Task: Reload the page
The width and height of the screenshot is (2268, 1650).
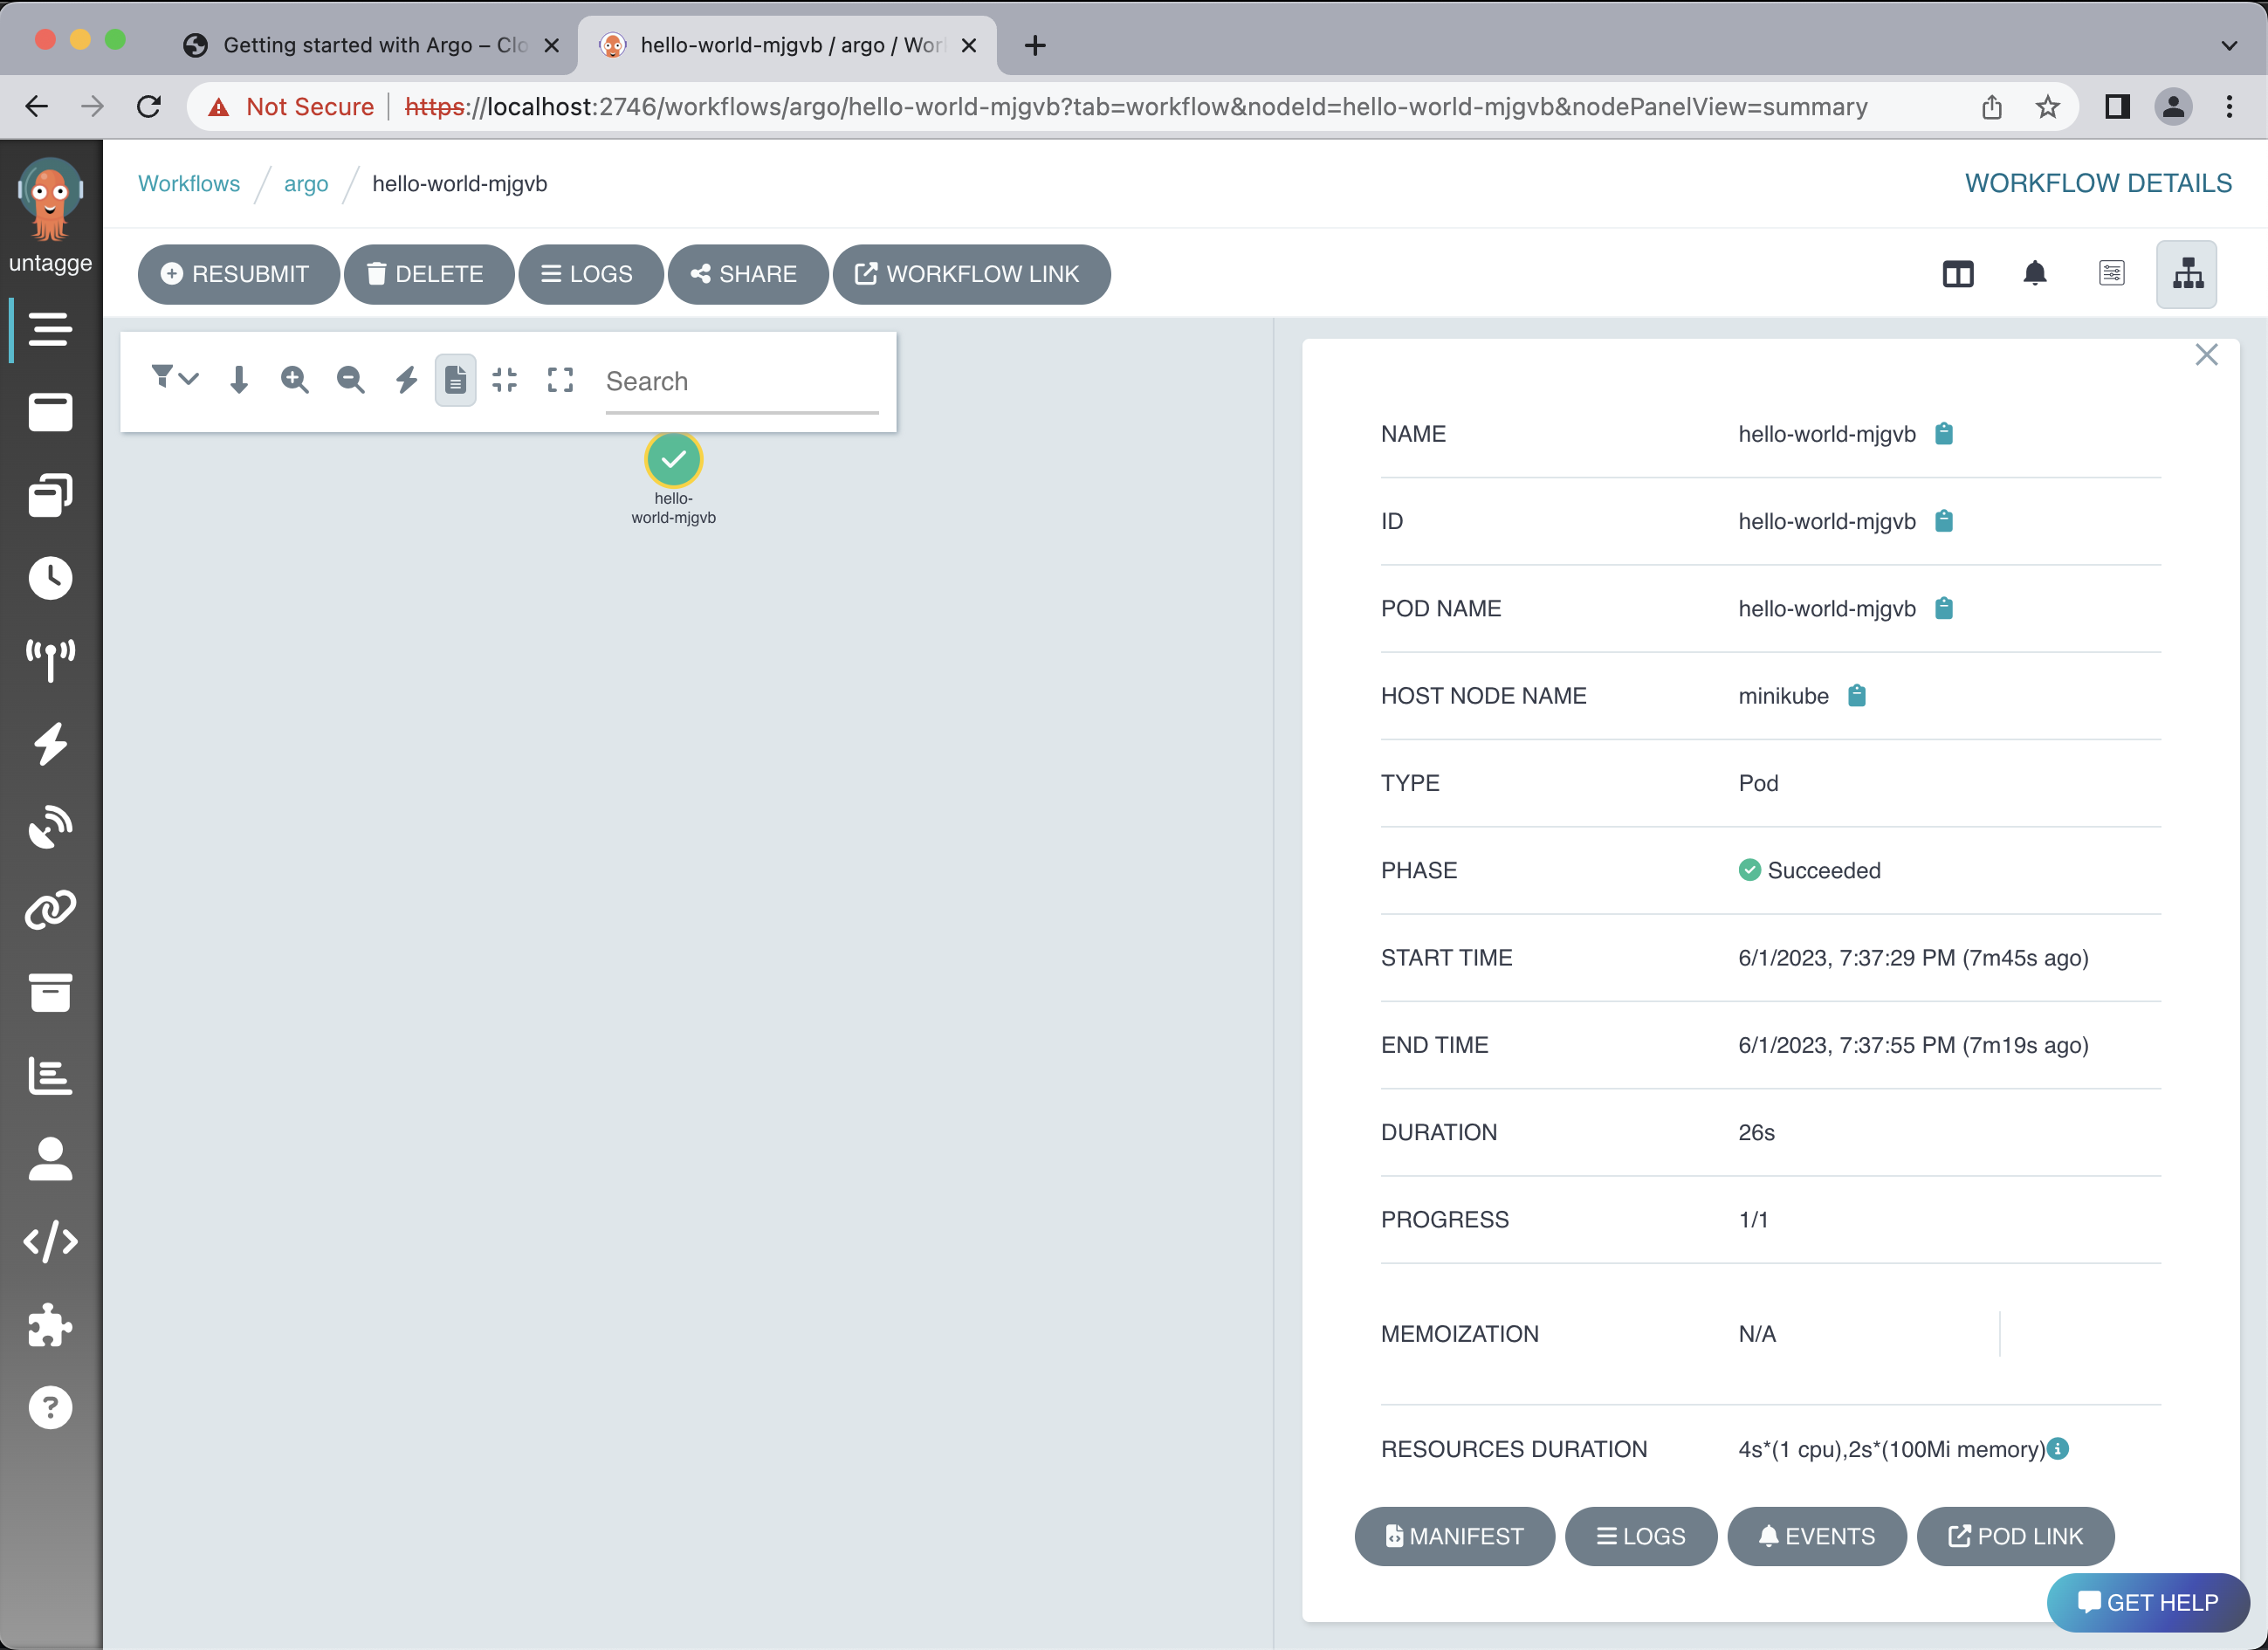Action: coord(148,106)
